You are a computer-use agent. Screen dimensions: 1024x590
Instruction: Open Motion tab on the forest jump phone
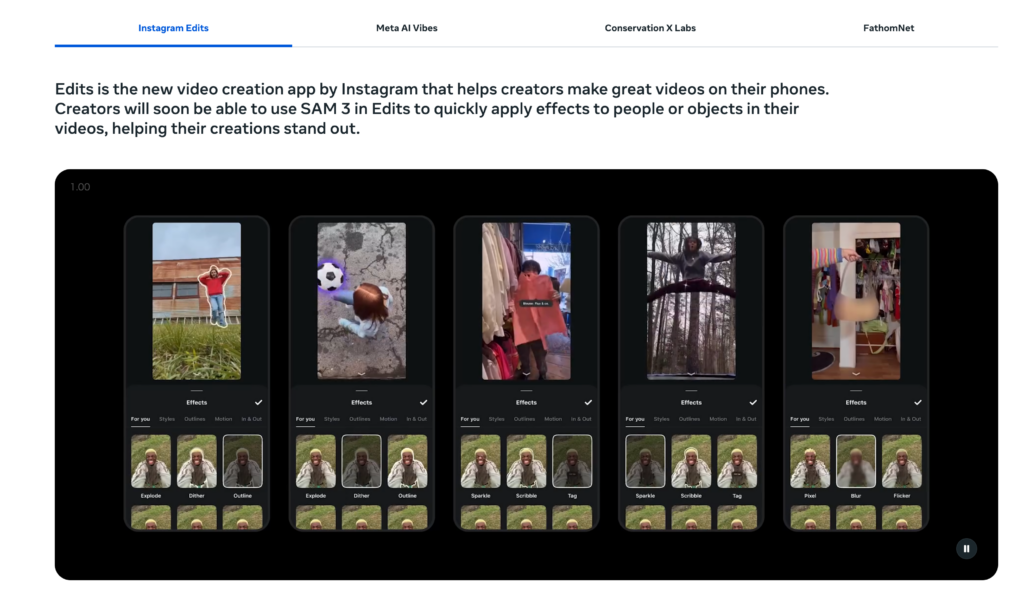tap(718, 419)
